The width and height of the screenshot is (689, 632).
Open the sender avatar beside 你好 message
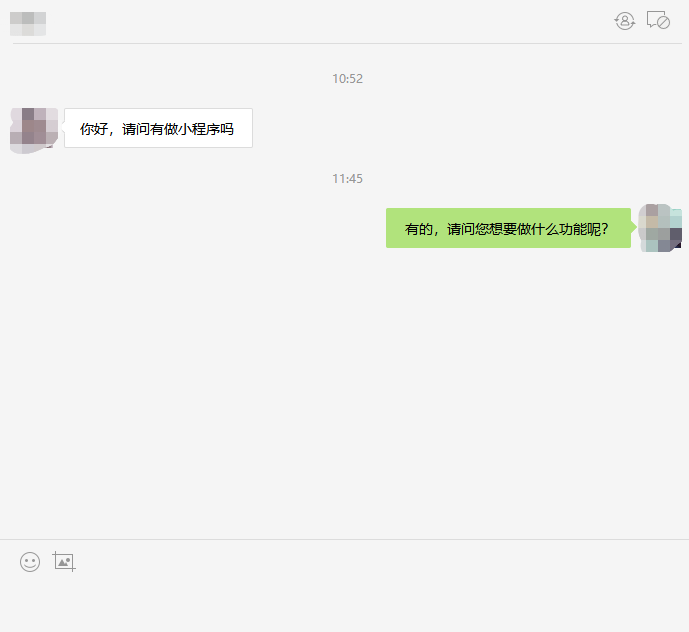point(34,131)
